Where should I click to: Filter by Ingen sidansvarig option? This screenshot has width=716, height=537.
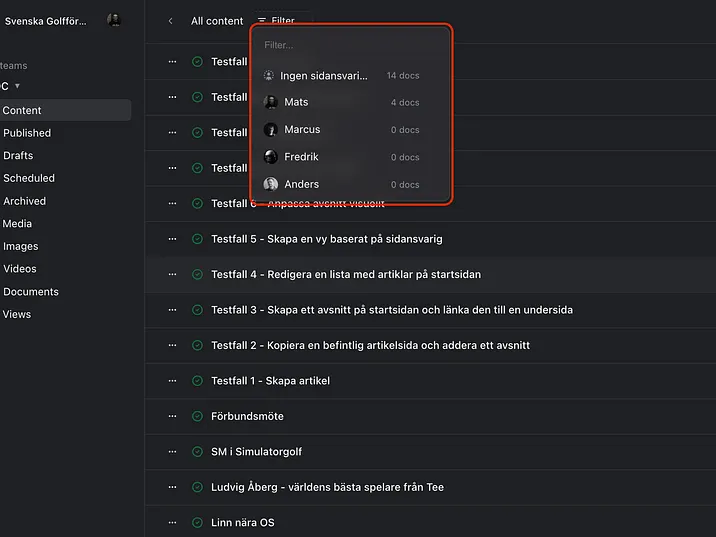pyautogui.click(x=323, y=76)
